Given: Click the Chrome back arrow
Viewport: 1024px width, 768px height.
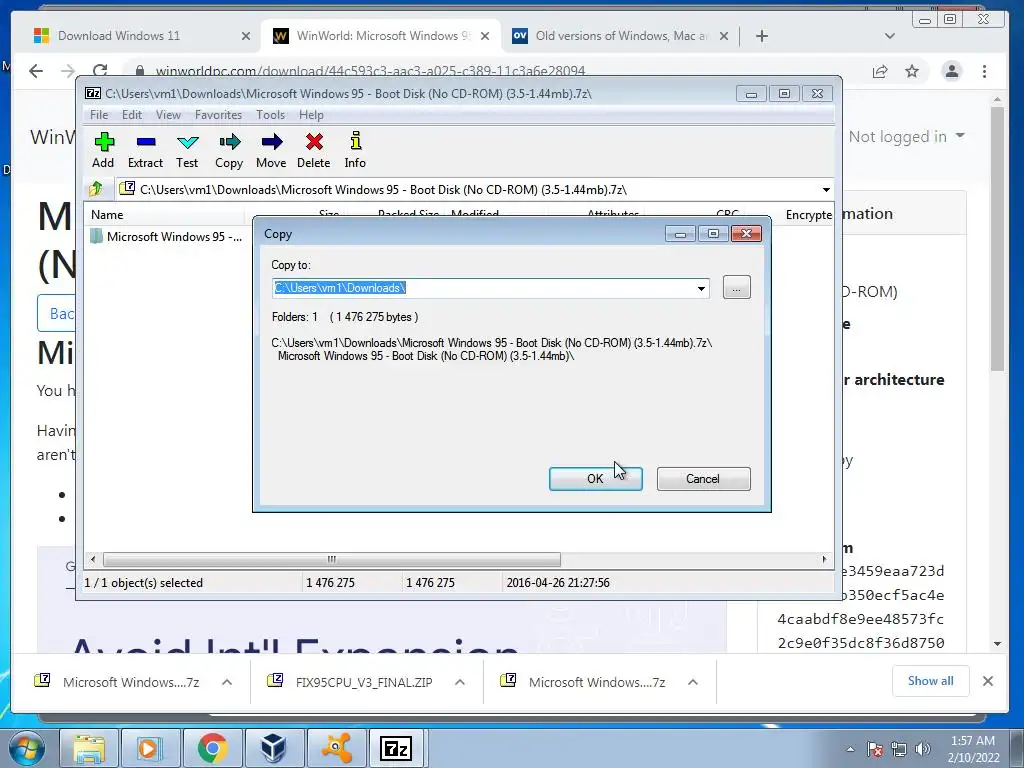Looking at the screenshot, I should tap(36, 71).
